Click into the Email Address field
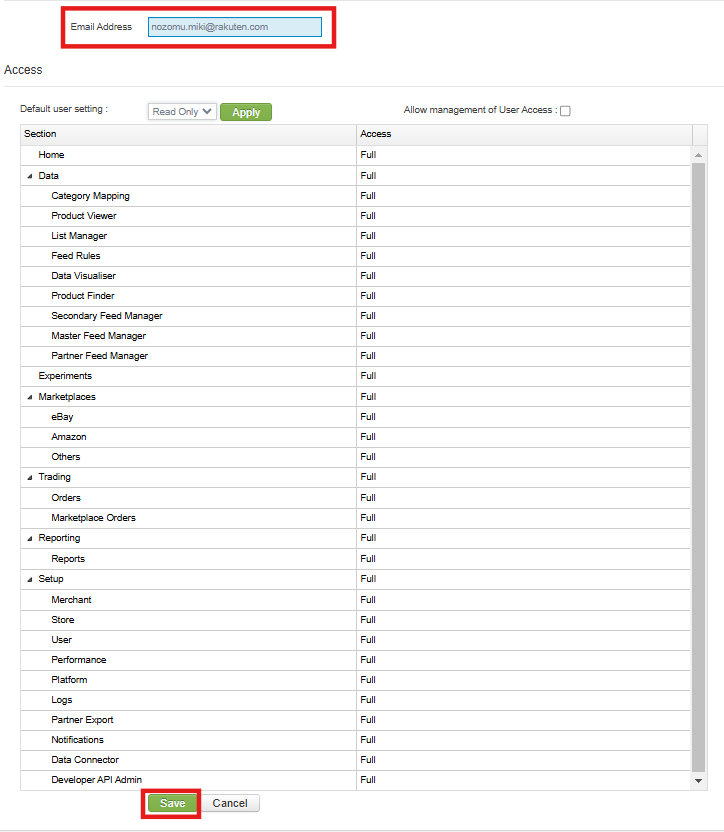724x832 pixels. 235,27
